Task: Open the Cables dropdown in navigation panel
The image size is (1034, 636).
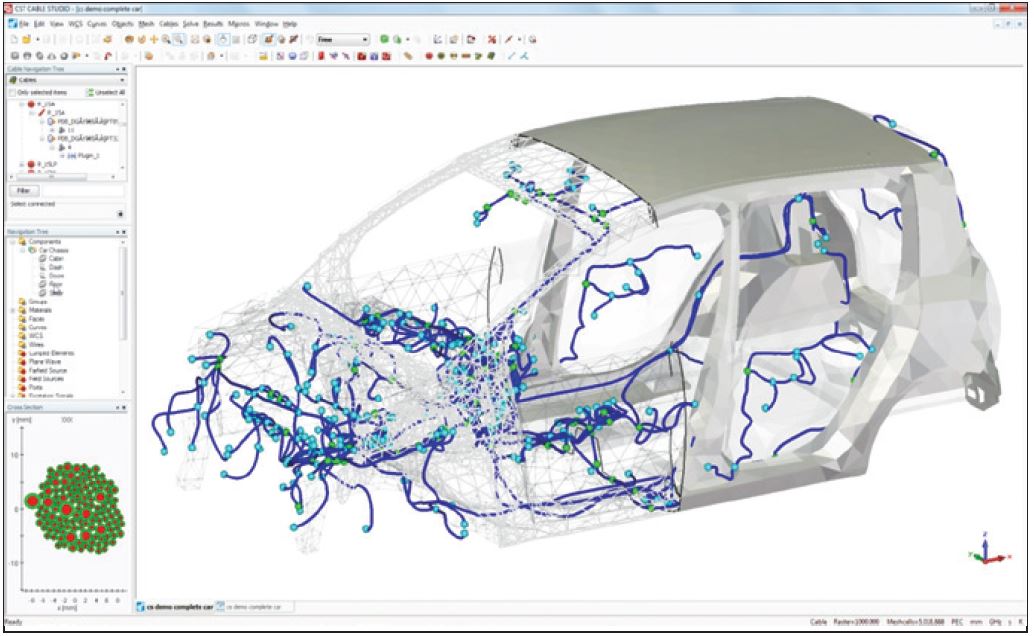Action: point(122,79)
